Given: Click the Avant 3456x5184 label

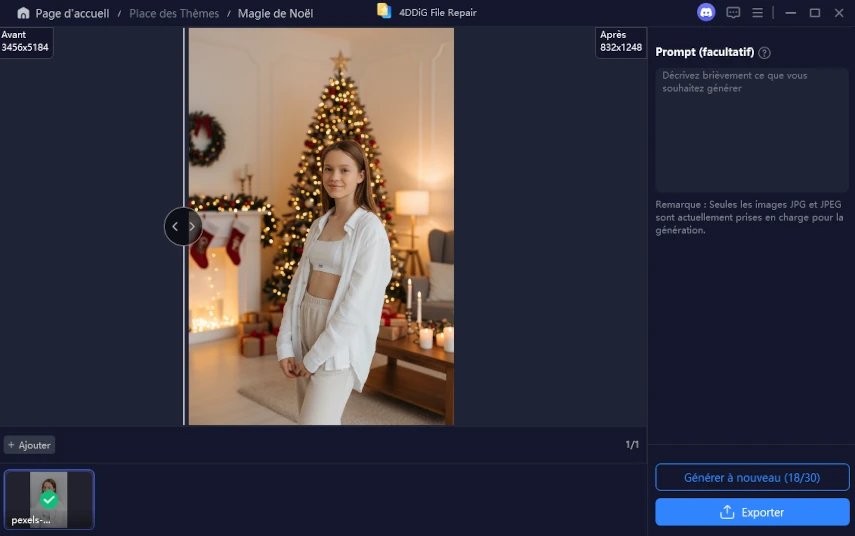Looking at the screenshot, I should click(x=25, y=41).
